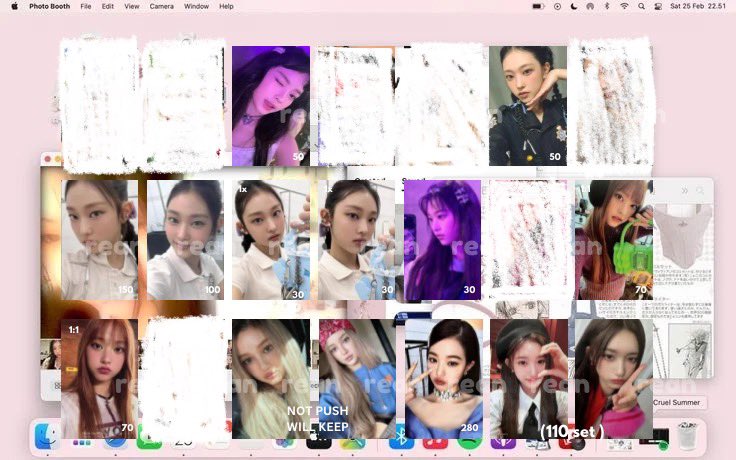
Task: Click the Cruel Summer label
Action: tap(676, 402)
